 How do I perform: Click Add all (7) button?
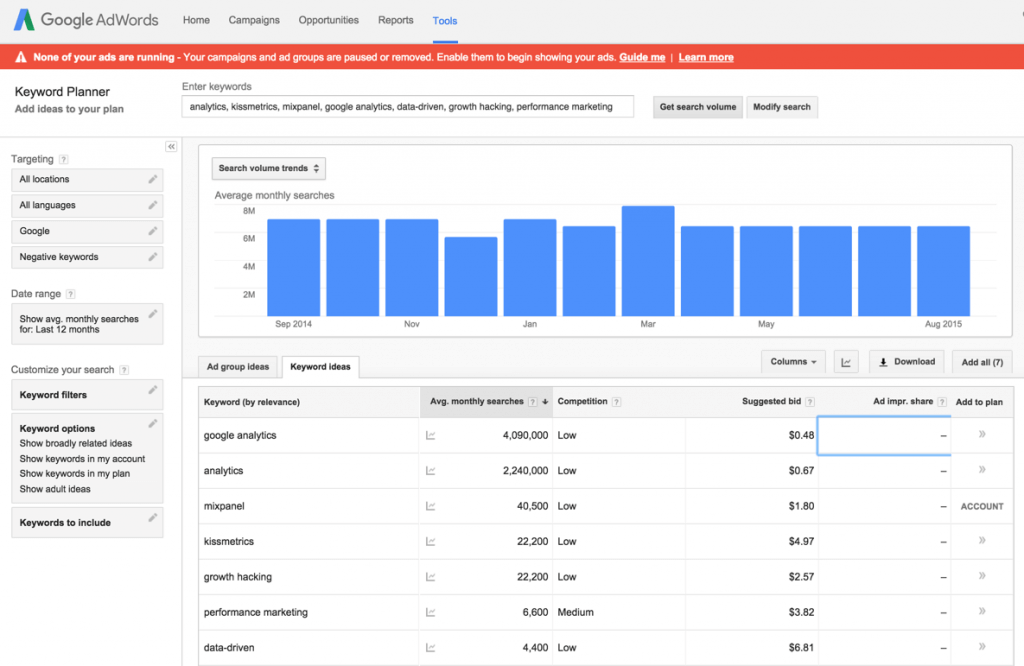tap(982, 362)
